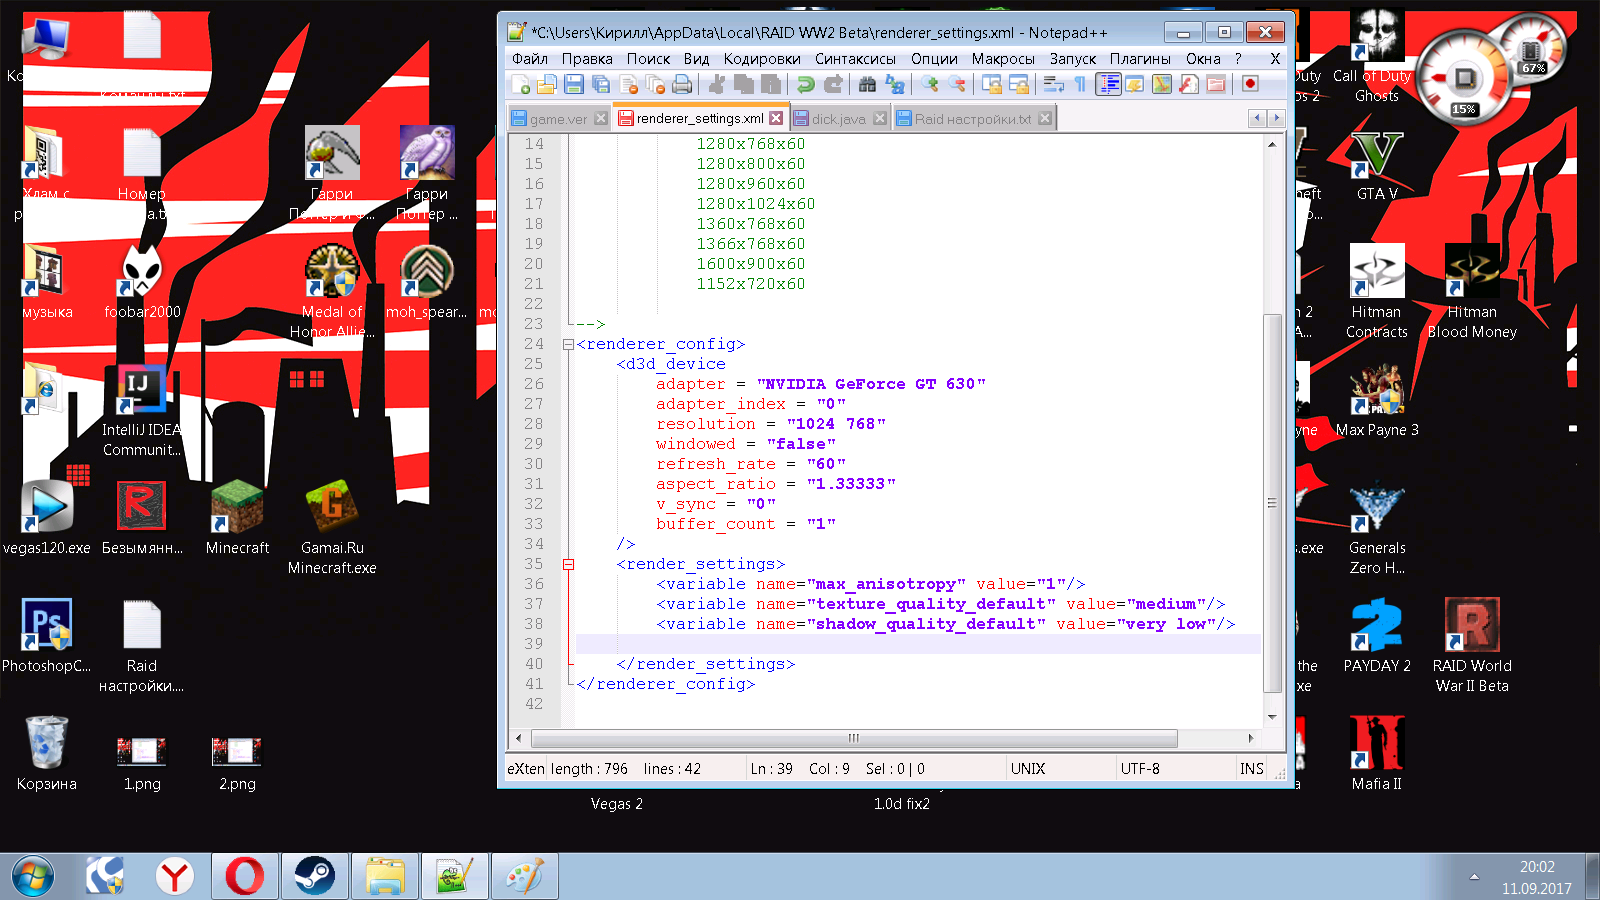Open the Function List panel icon

tap(1189, 84)
